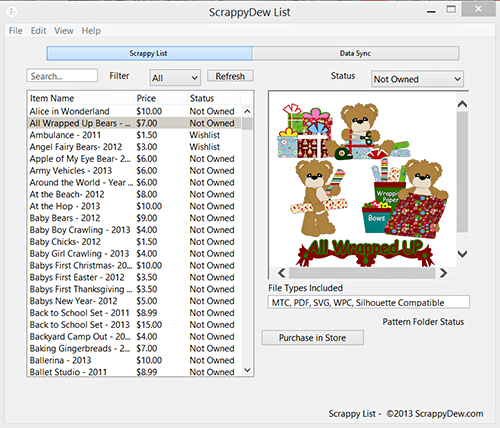This screenshot has height=428, width=500.
Task: Maximize the ScrappyDew List window
Action: [x=451, y=9]
